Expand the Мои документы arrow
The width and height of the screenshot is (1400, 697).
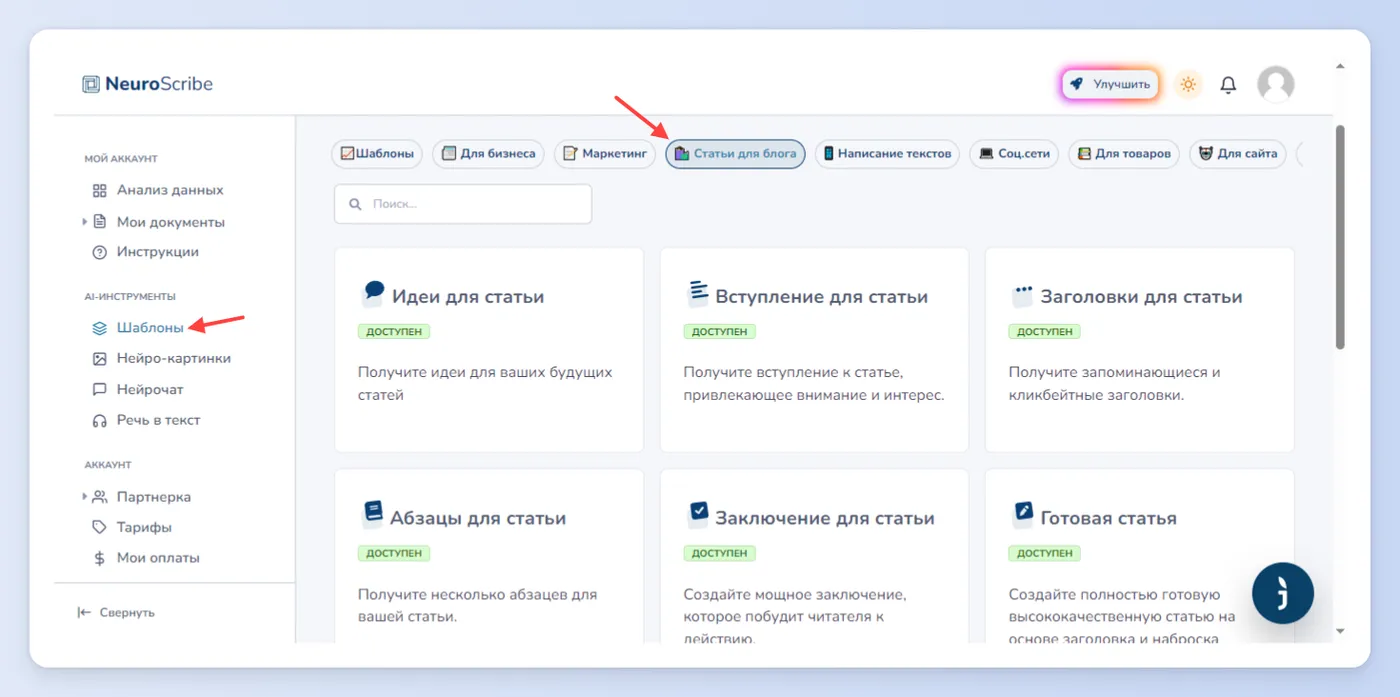click(85, 222)
